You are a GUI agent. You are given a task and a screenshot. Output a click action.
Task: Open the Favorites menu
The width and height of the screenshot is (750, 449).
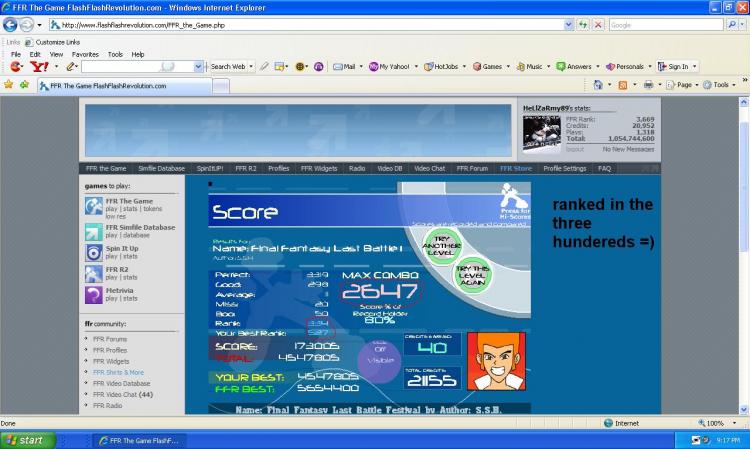pos(85,55)
